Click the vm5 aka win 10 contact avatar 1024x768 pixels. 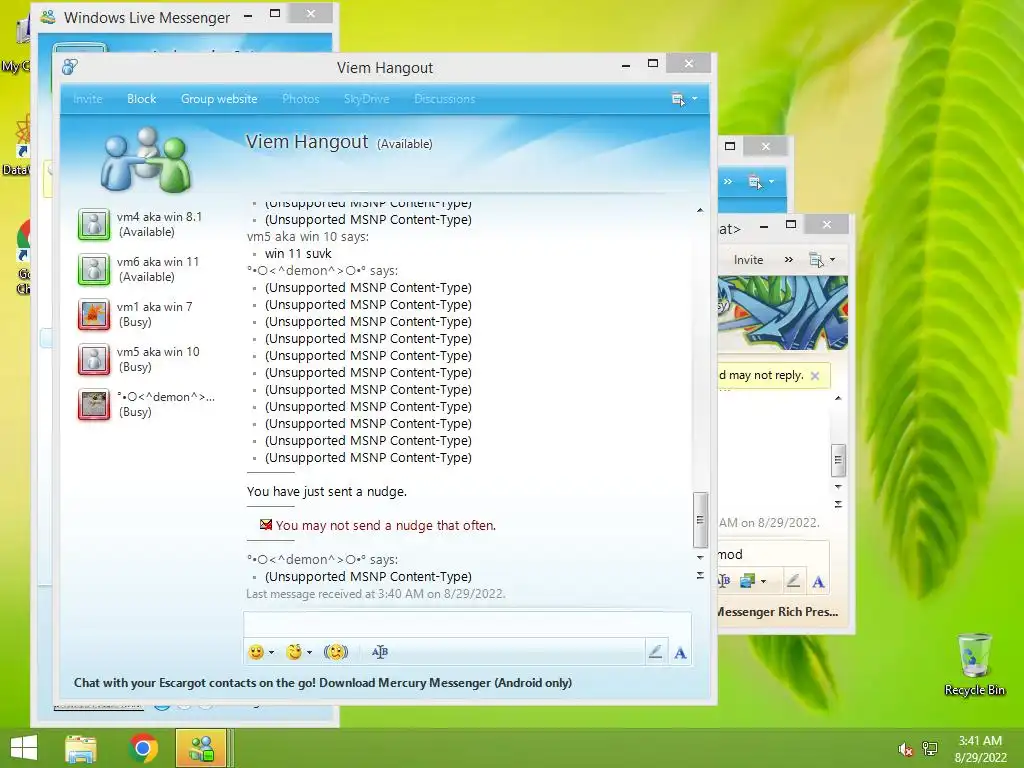(x=94, y=359)
